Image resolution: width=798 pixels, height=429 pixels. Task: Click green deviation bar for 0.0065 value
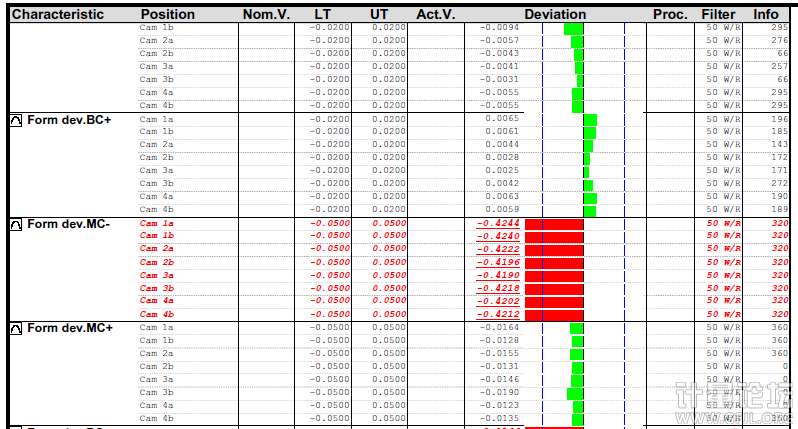[x=589, y=119]
